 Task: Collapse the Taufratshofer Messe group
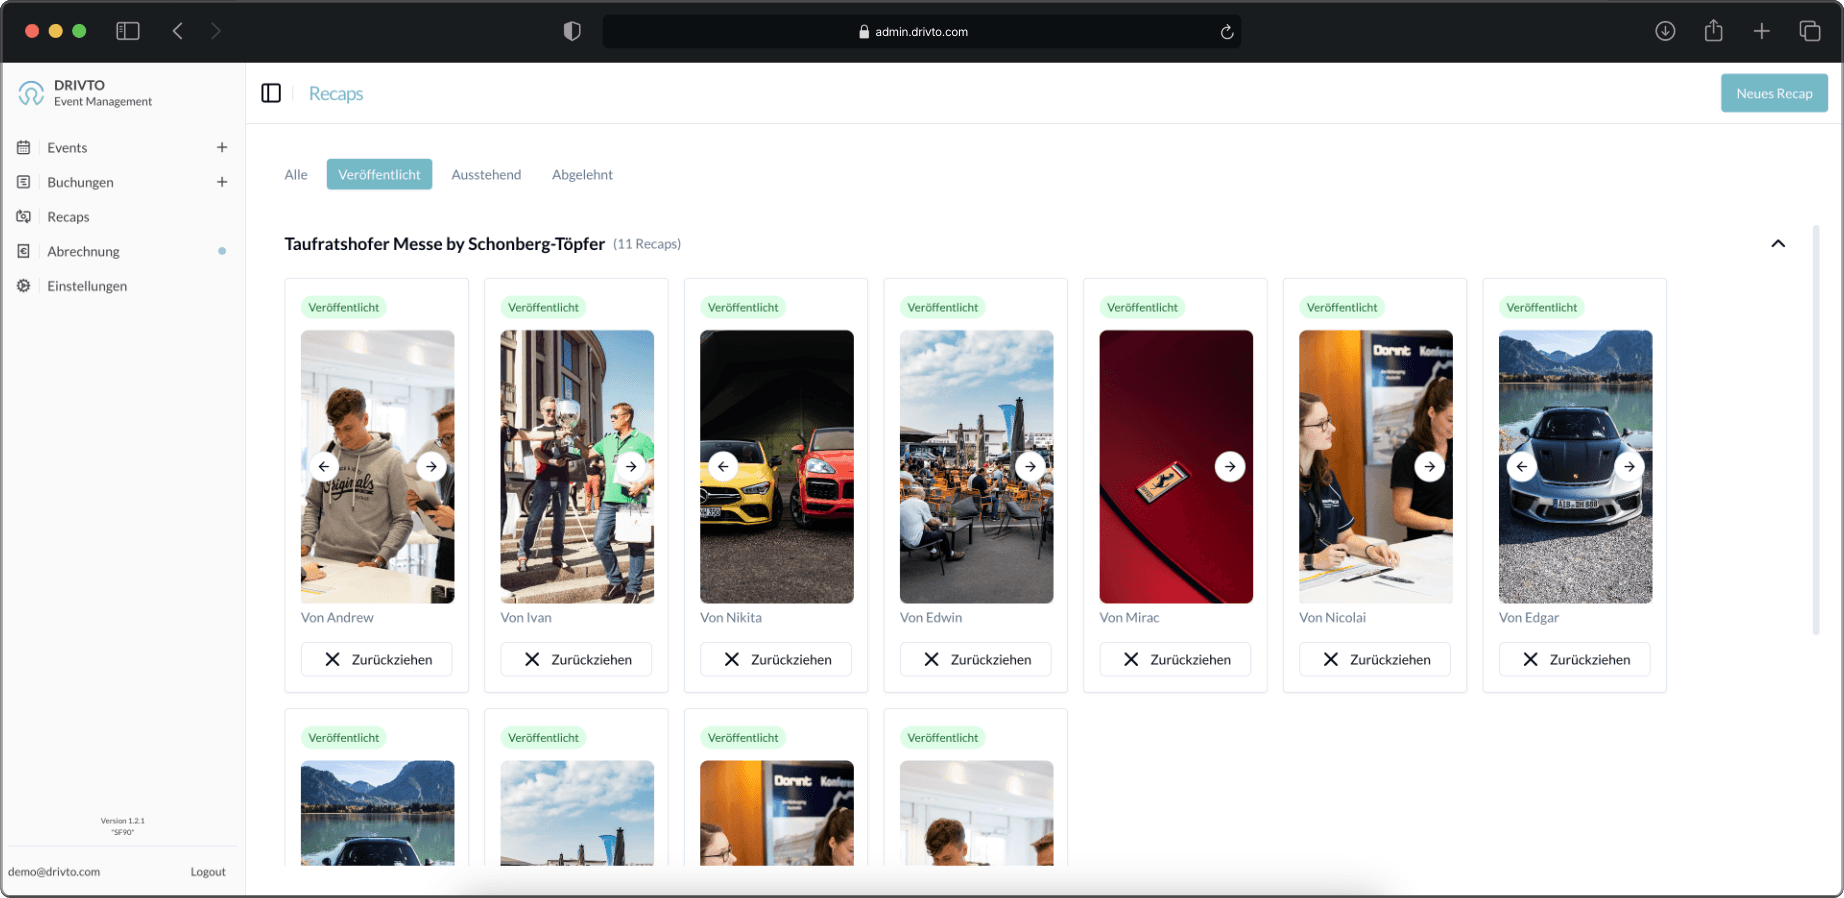(x=1778, y=244)
